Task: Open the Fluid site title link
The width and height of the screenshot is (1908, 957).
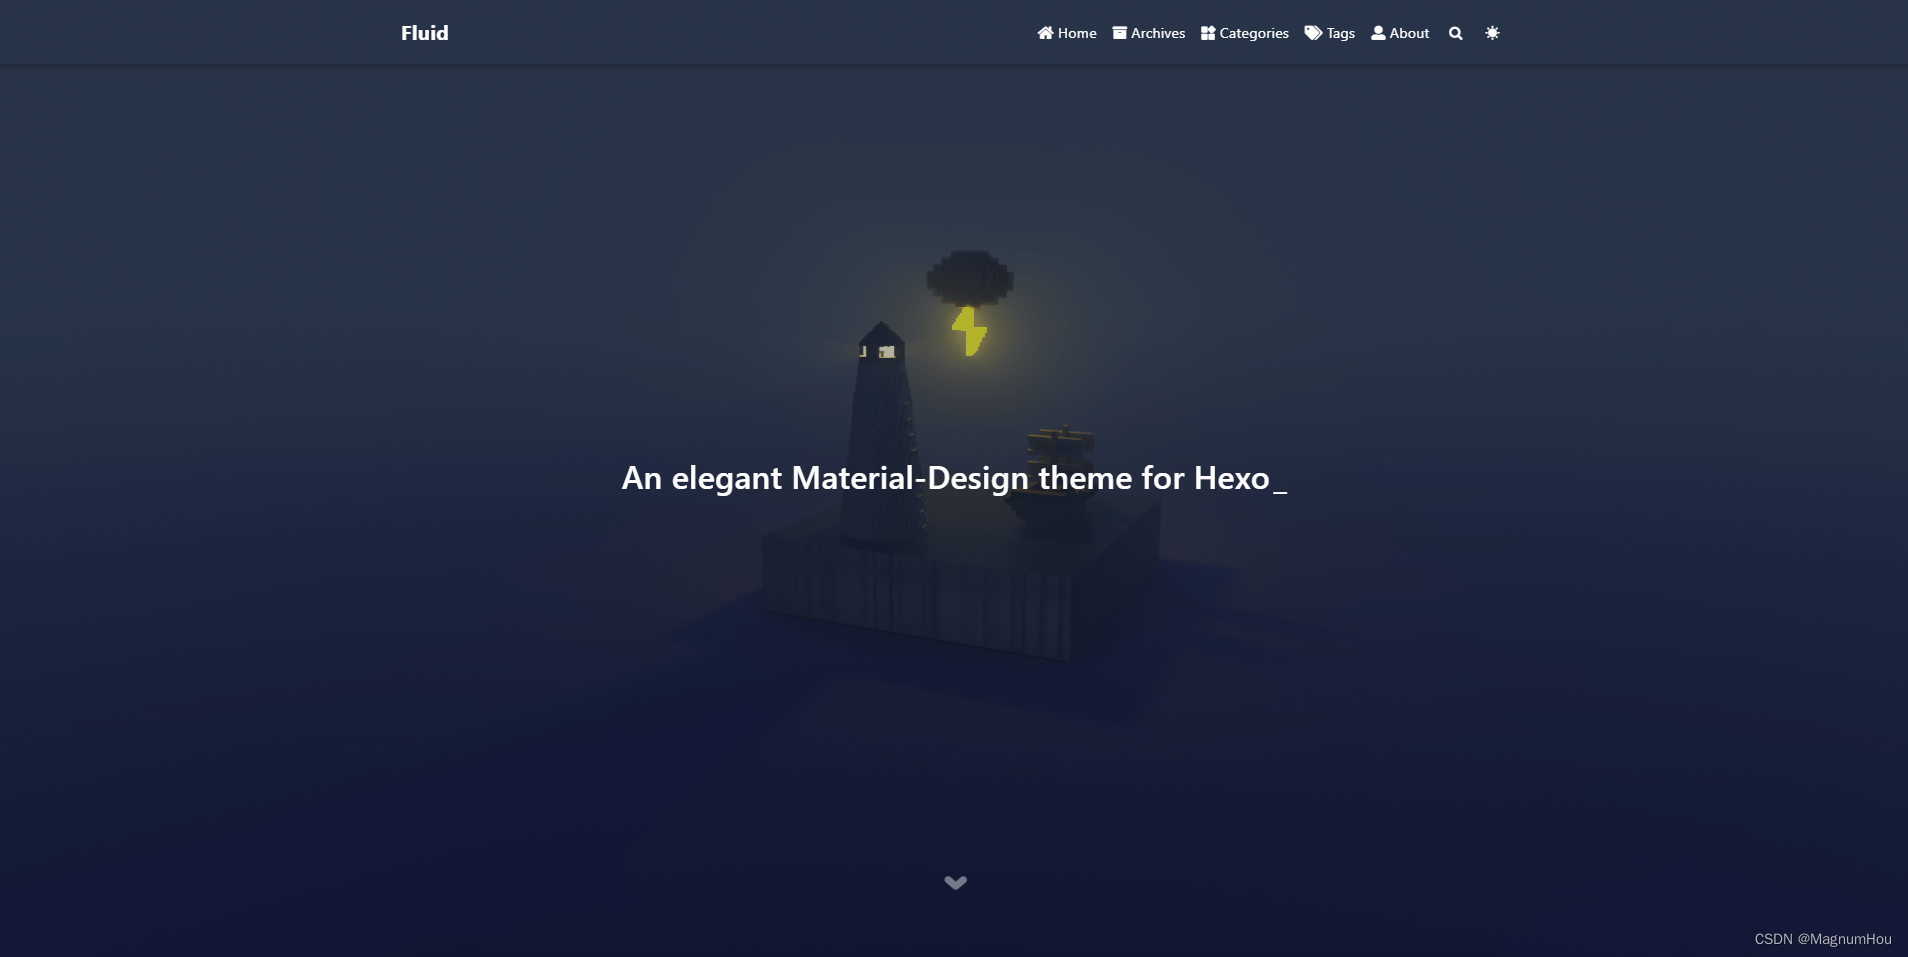Action: [425, 33]
